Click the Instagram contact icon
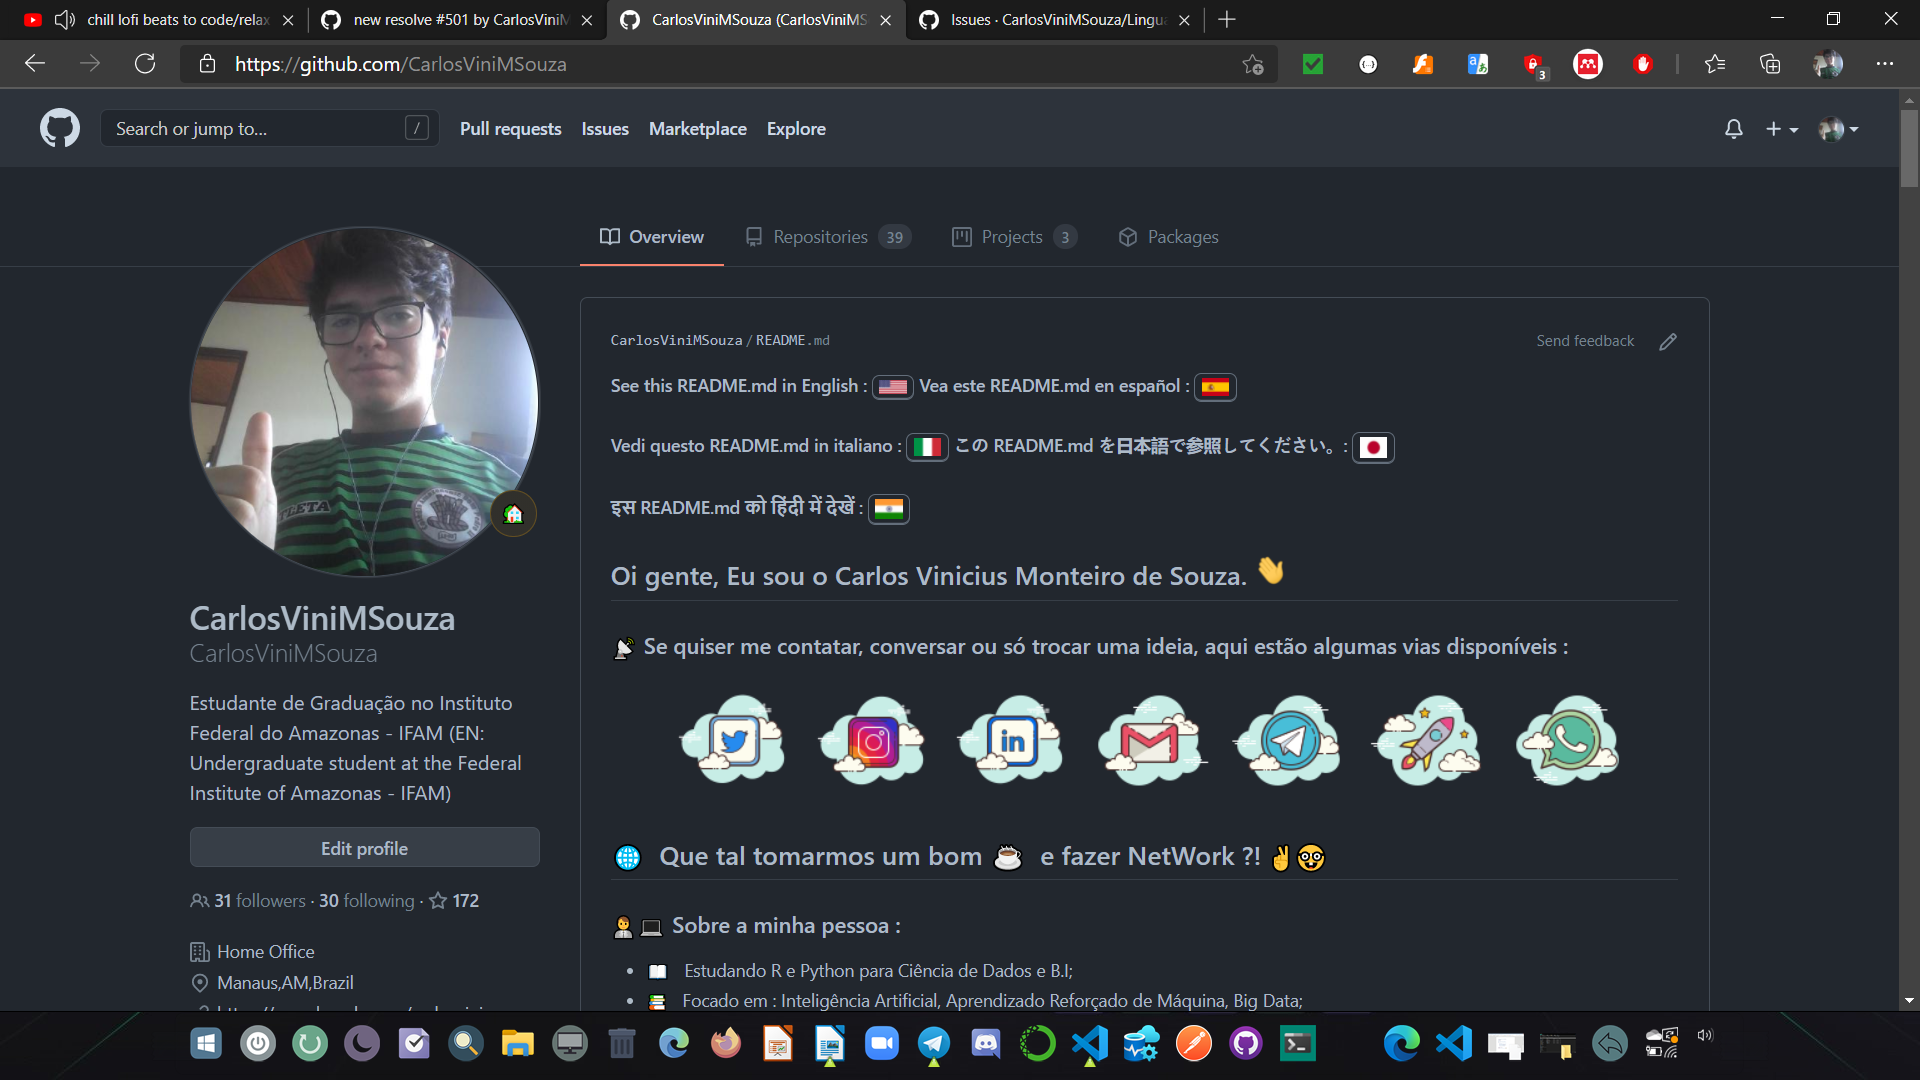Screen dimensions: 1920x1080 872,741
